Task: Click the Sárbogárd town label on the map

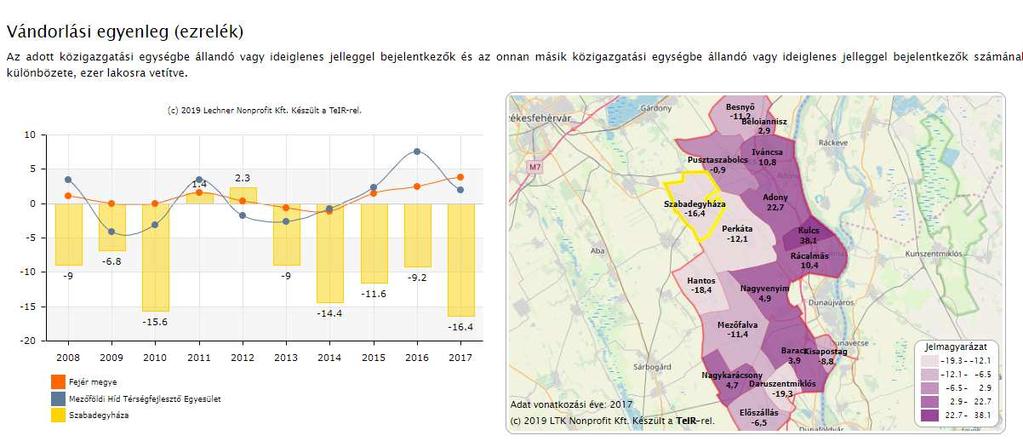Action: 652,367
